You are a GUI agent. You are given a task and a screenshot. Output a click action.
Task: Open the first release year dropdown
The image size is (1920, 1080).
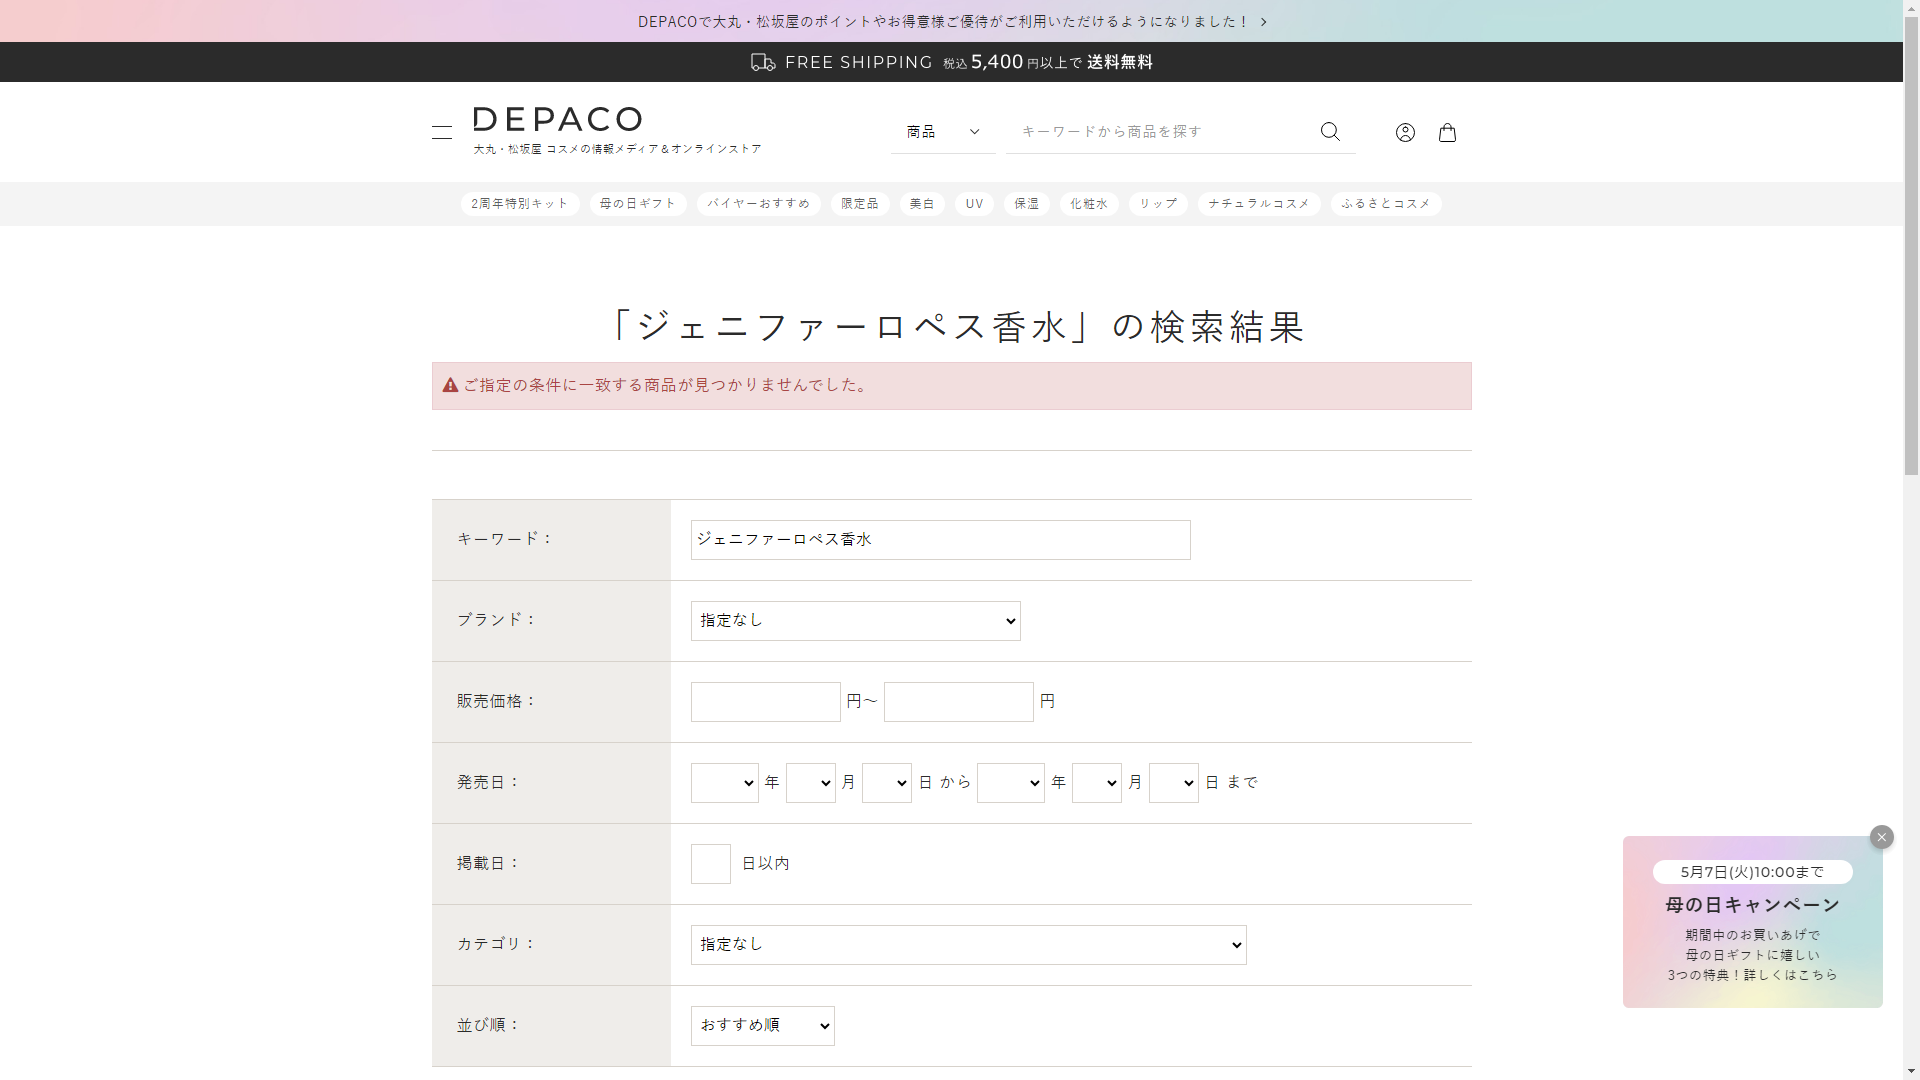click(724, 783)
